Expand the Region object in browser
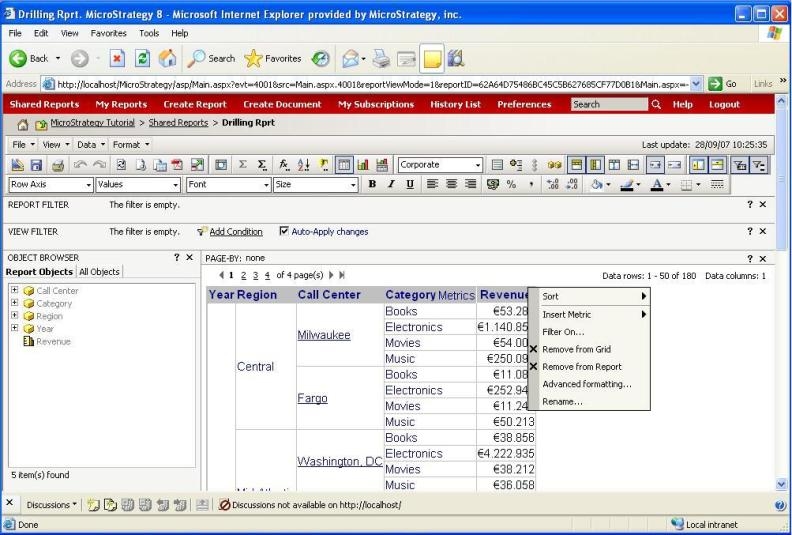 (x=15, y=316)
